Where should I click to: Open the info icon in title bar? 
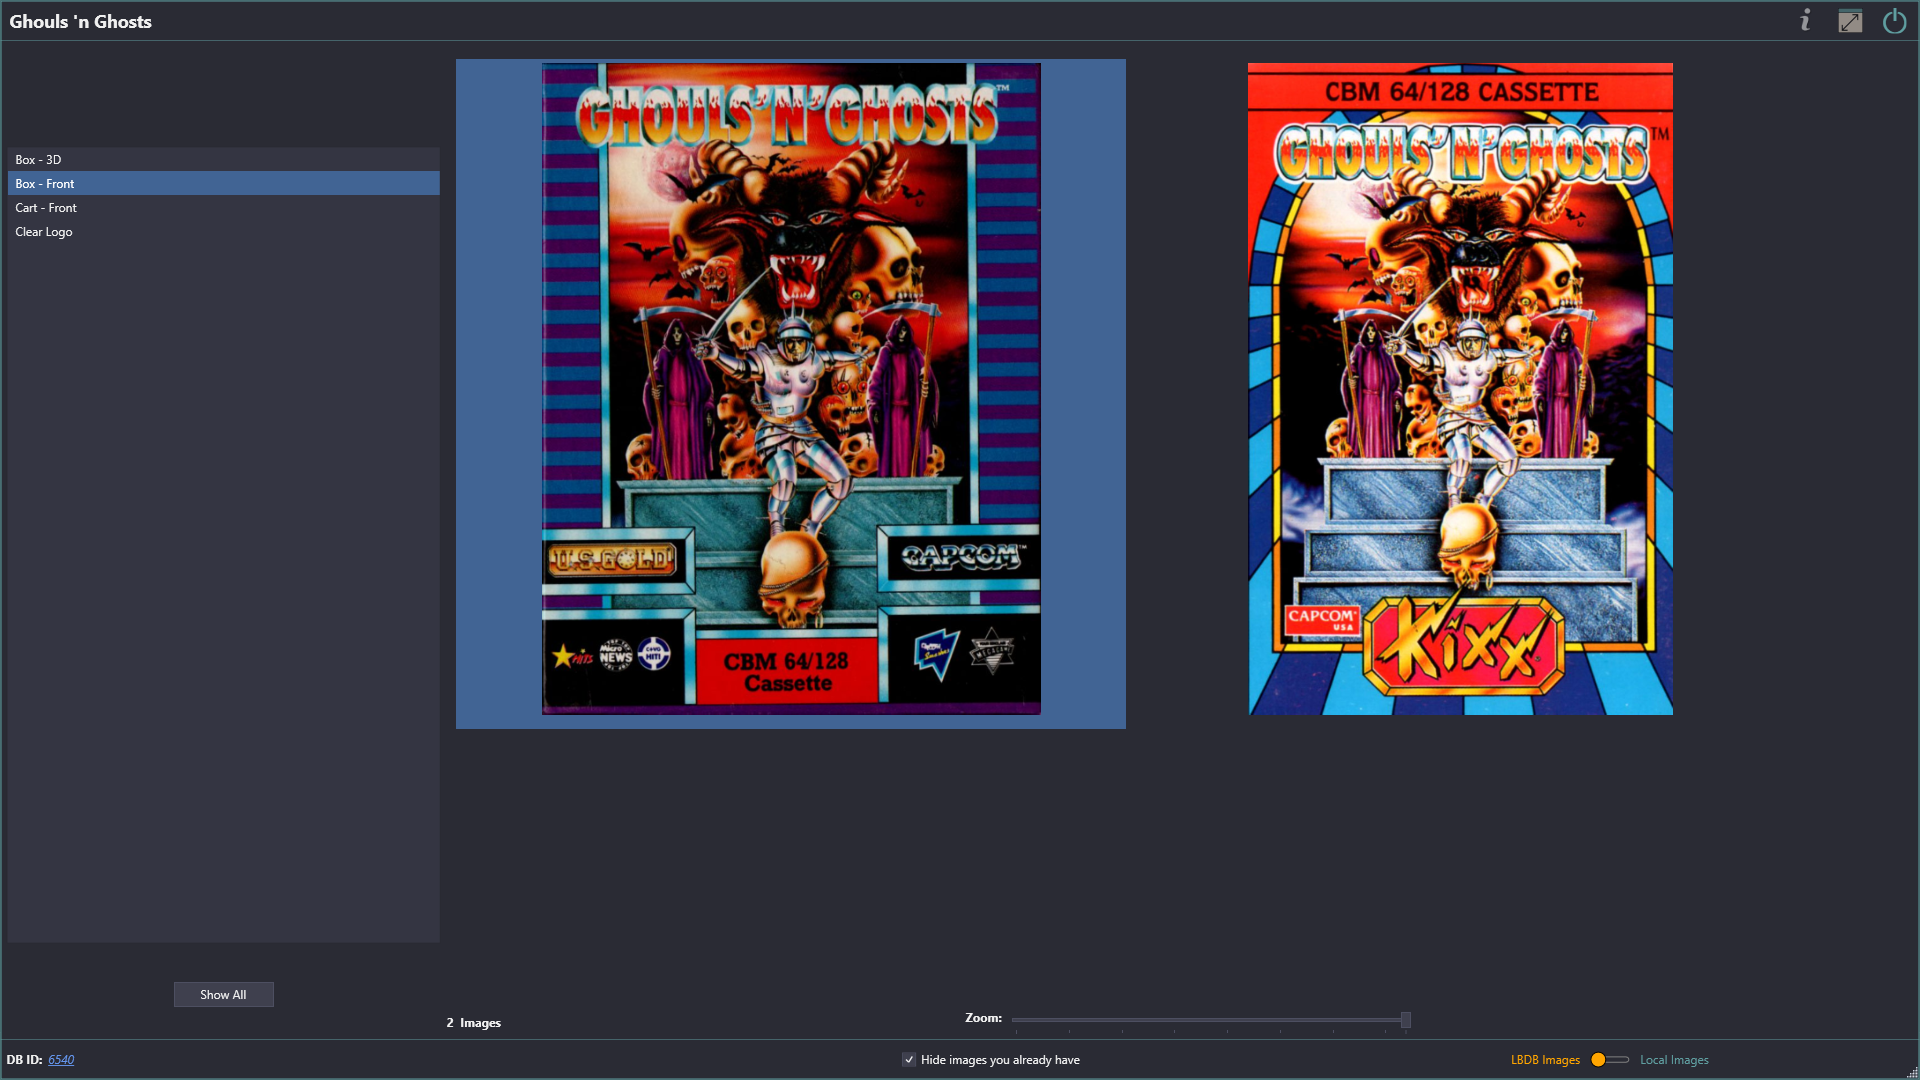[1805, 21]
